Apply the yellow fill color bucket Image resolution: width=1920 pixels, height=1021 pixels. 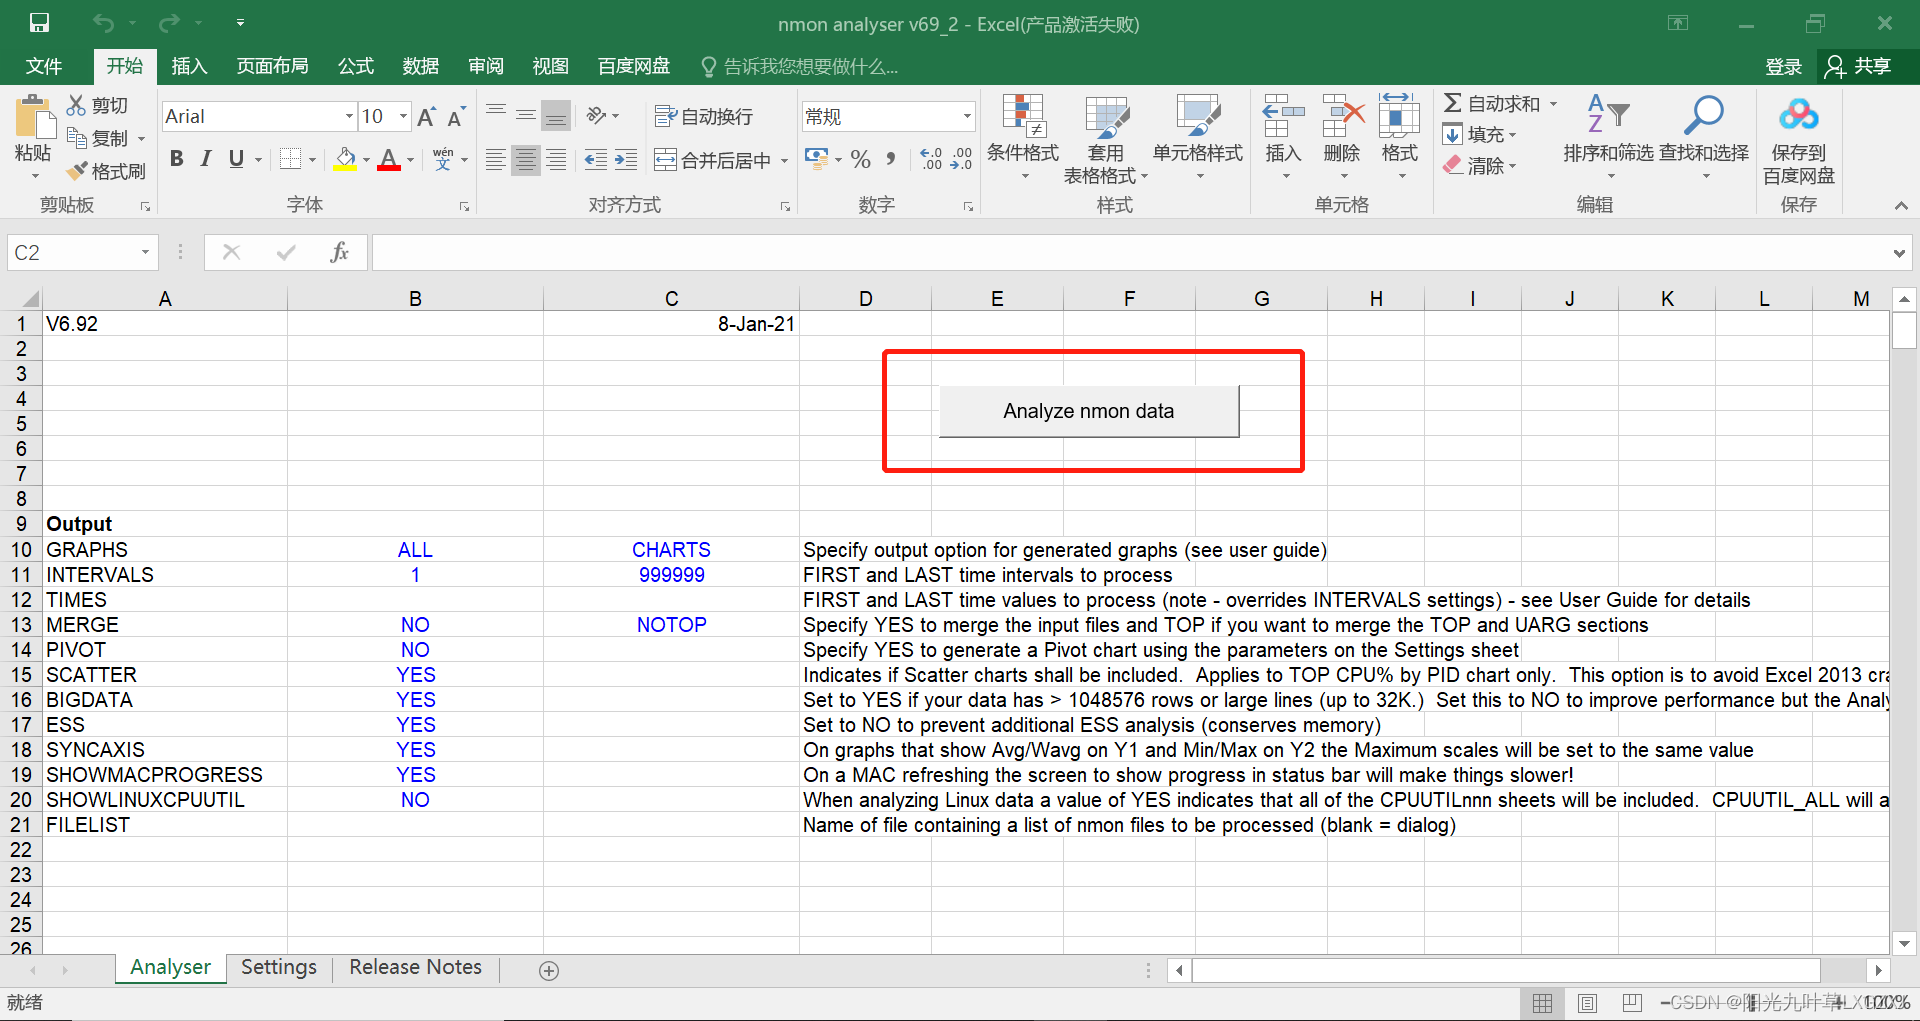point(345,159)
